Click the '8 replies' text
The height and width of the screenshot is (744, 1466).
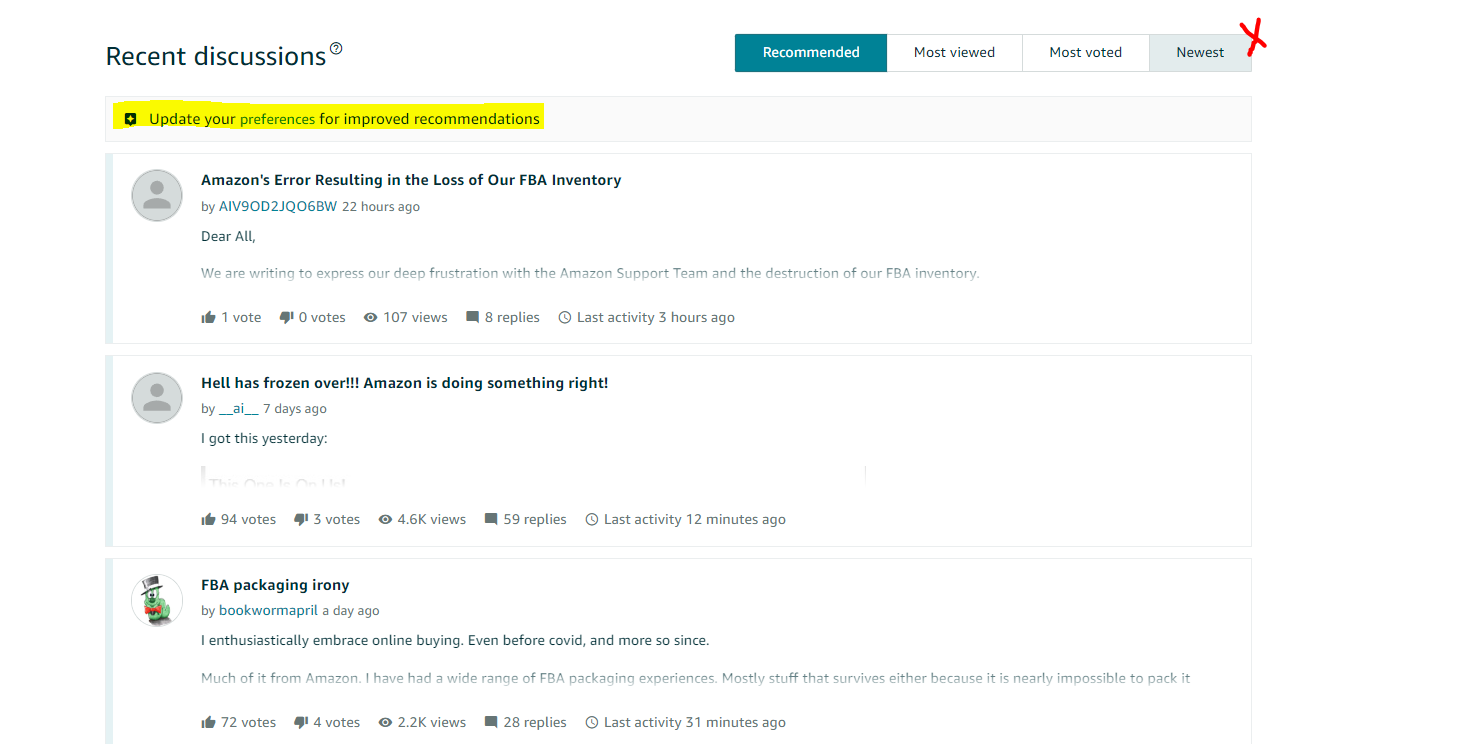pos(512,318)
